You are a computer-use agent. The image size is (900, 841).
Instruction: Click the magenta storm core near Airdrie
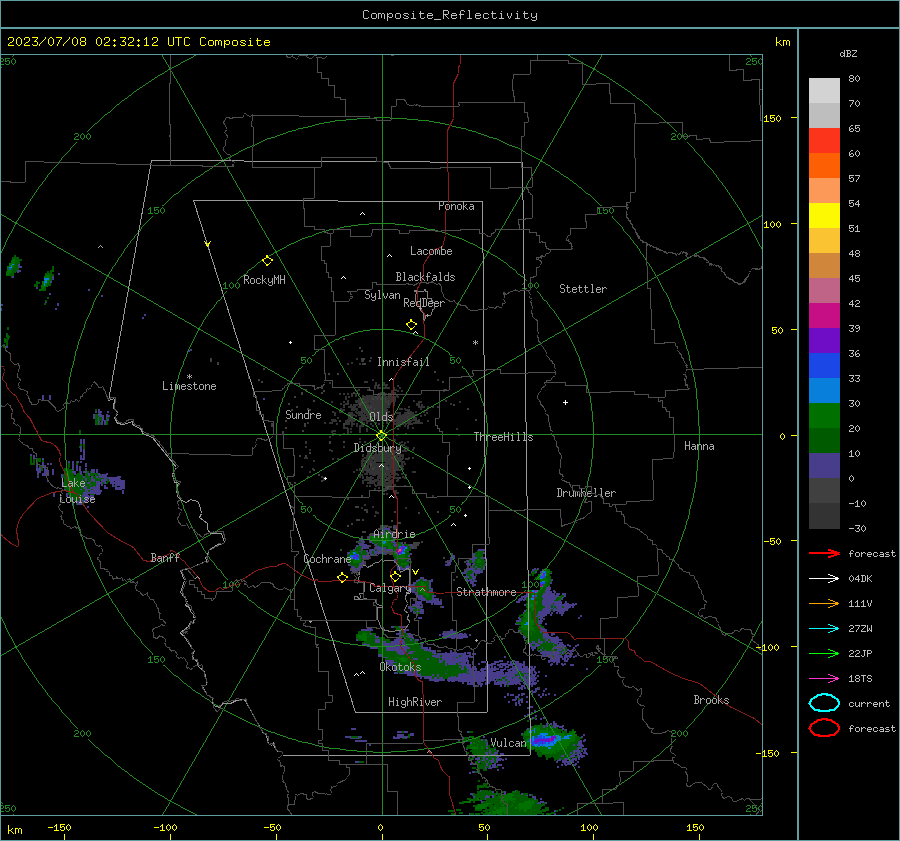tap(401, 550)
